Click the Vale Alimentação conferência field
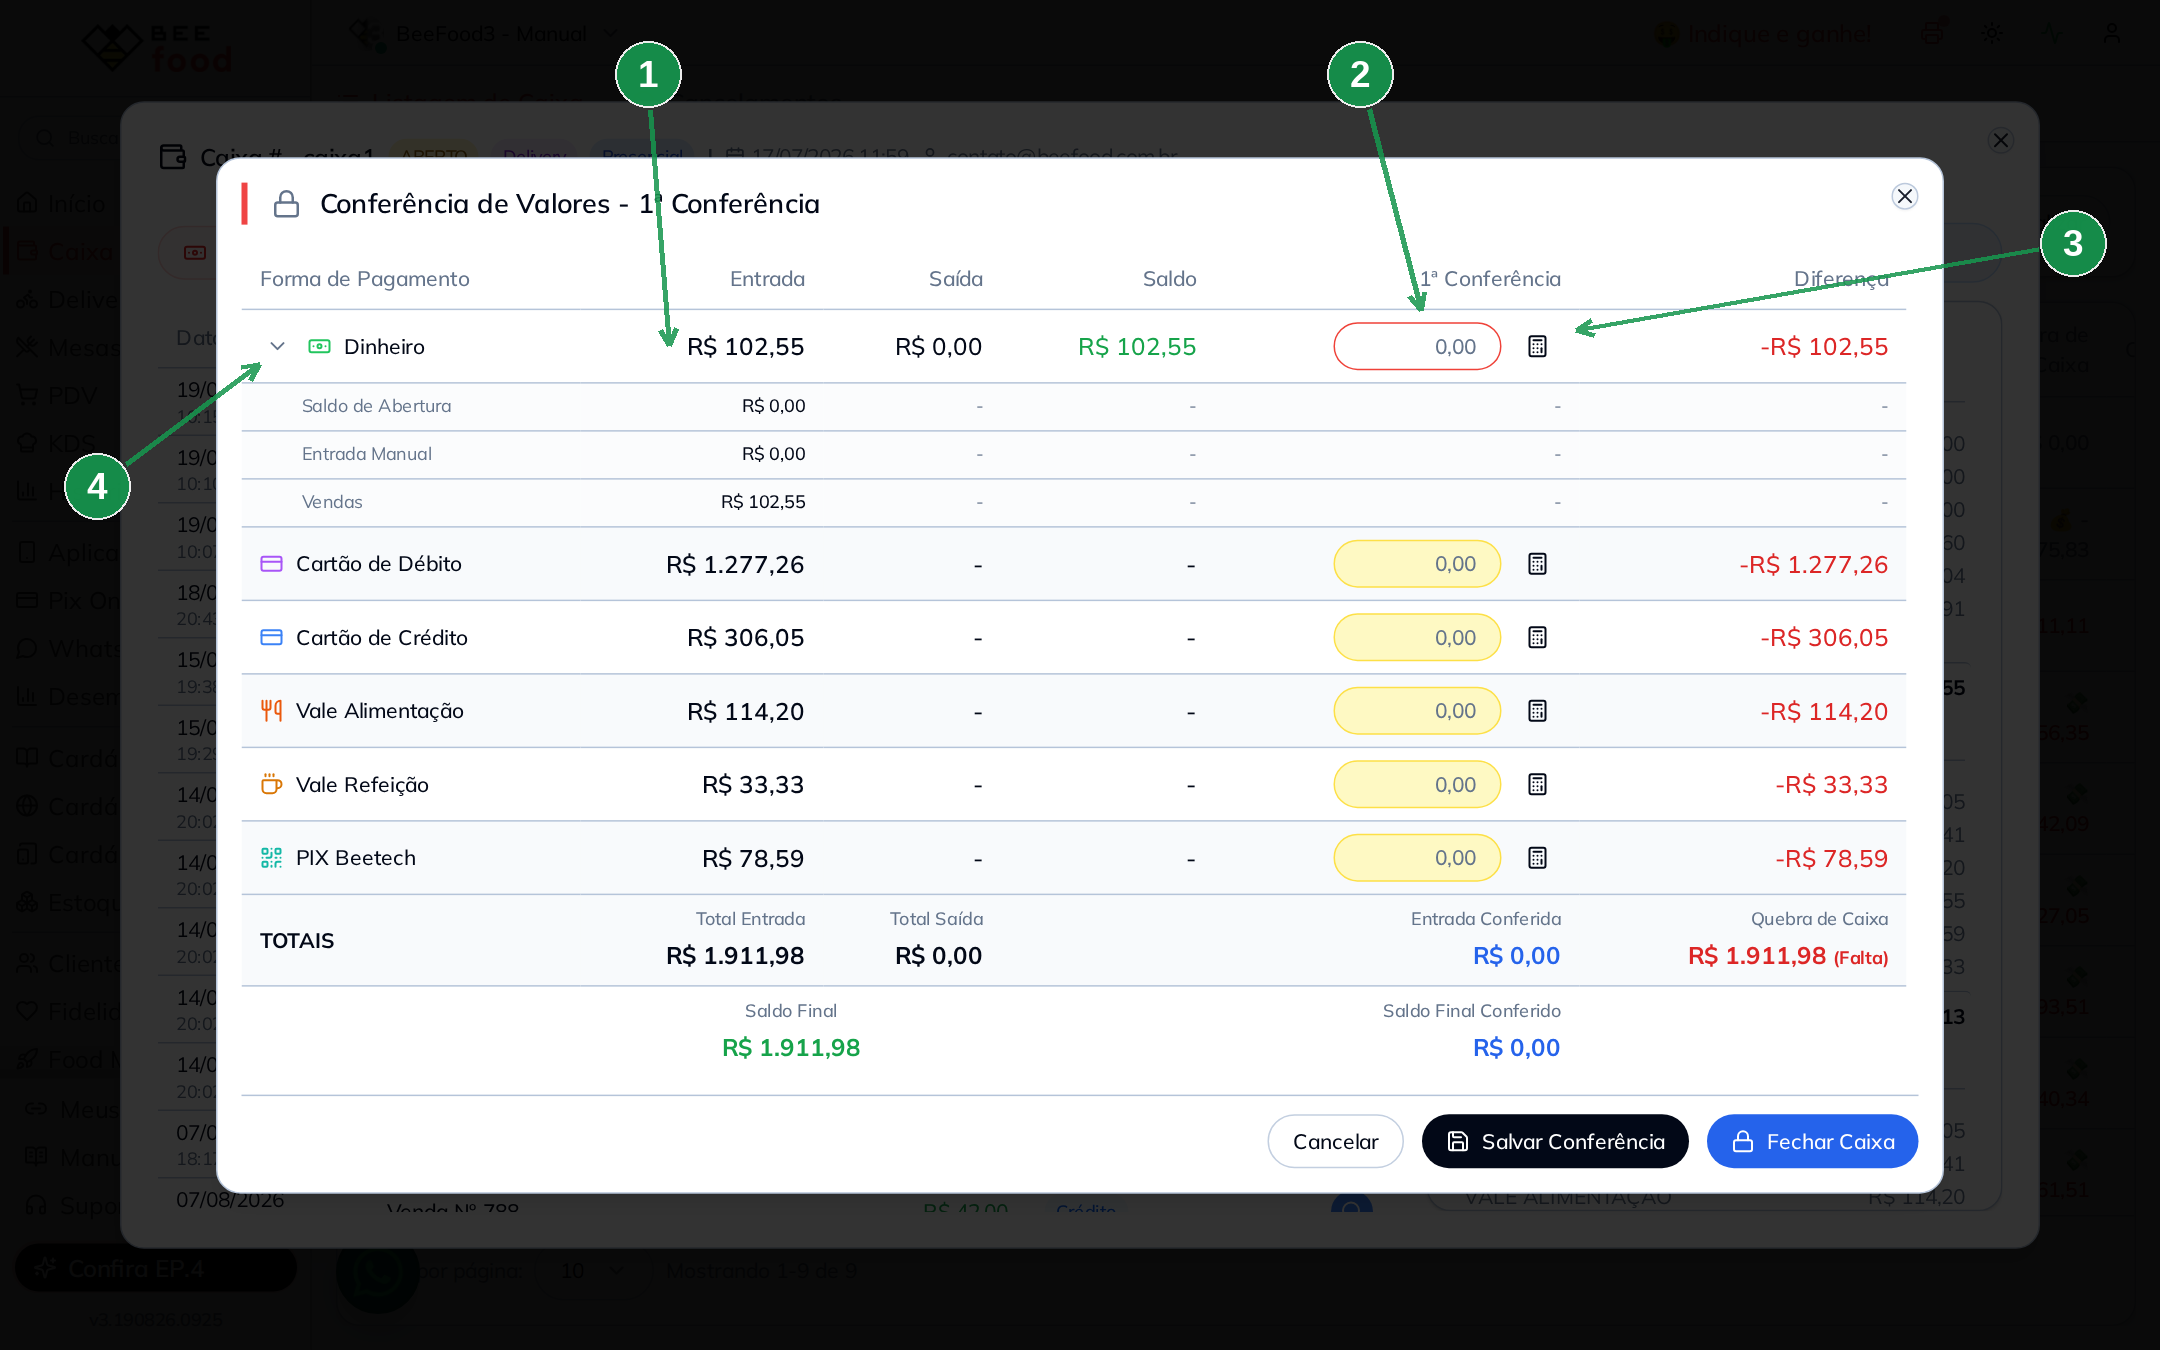The width and height of the screenshot is (2160, 1350). 1417,711
